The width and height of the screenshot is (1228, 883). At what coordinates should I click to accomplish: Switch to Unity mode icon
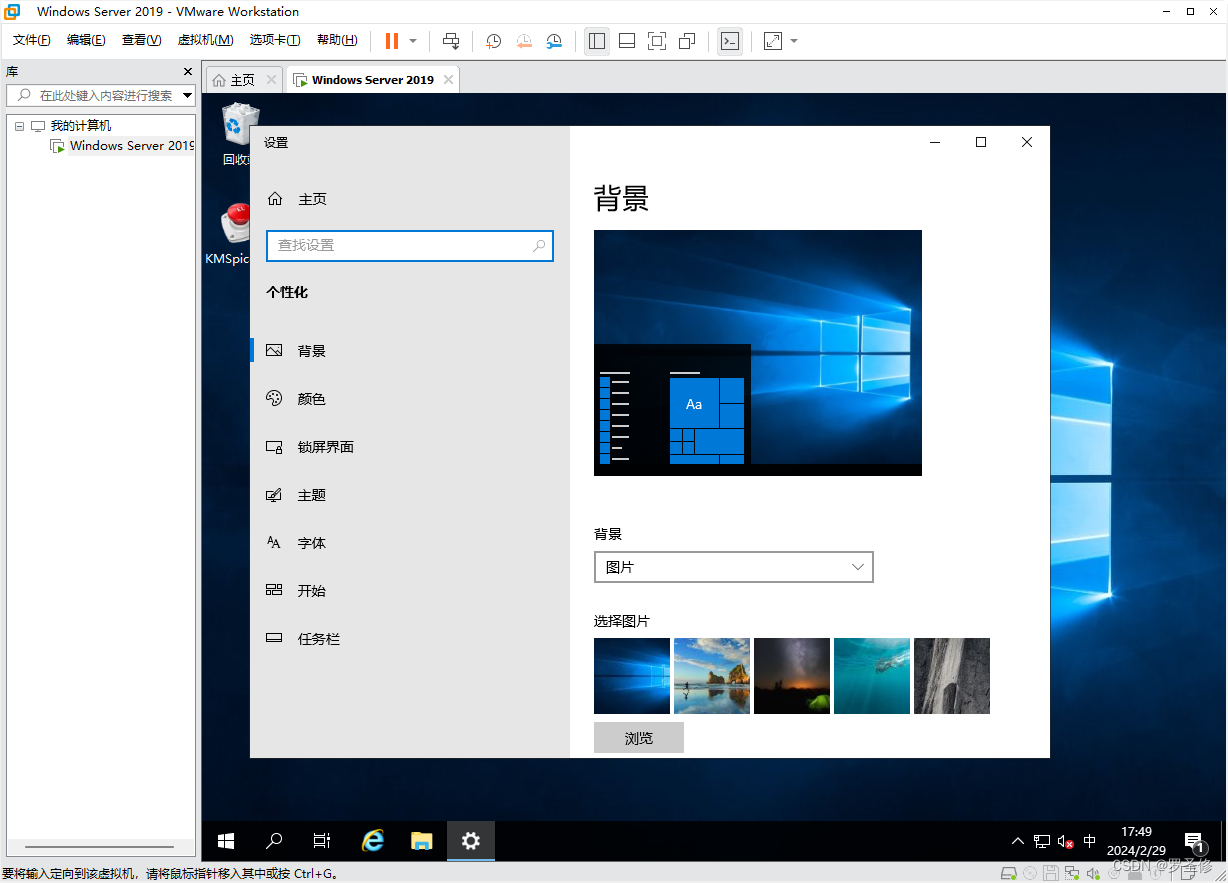687,41
